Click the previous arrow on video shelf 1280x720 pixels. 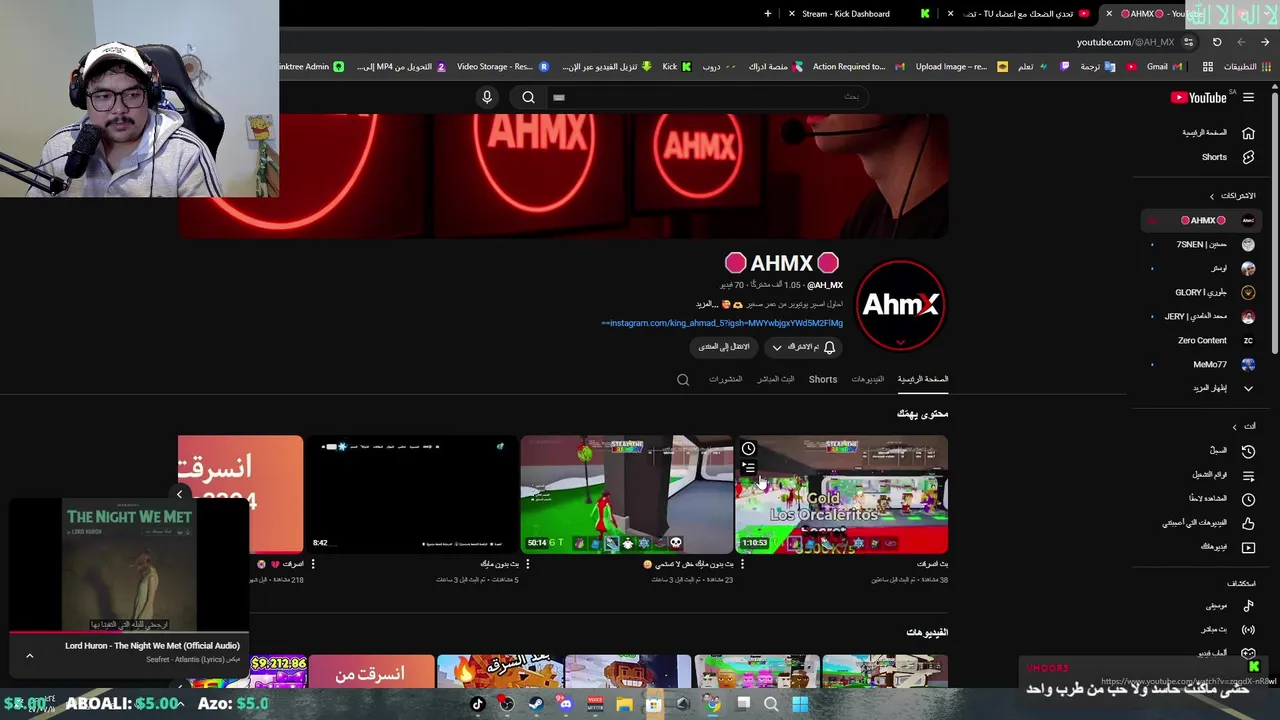(x=180, y=494)
